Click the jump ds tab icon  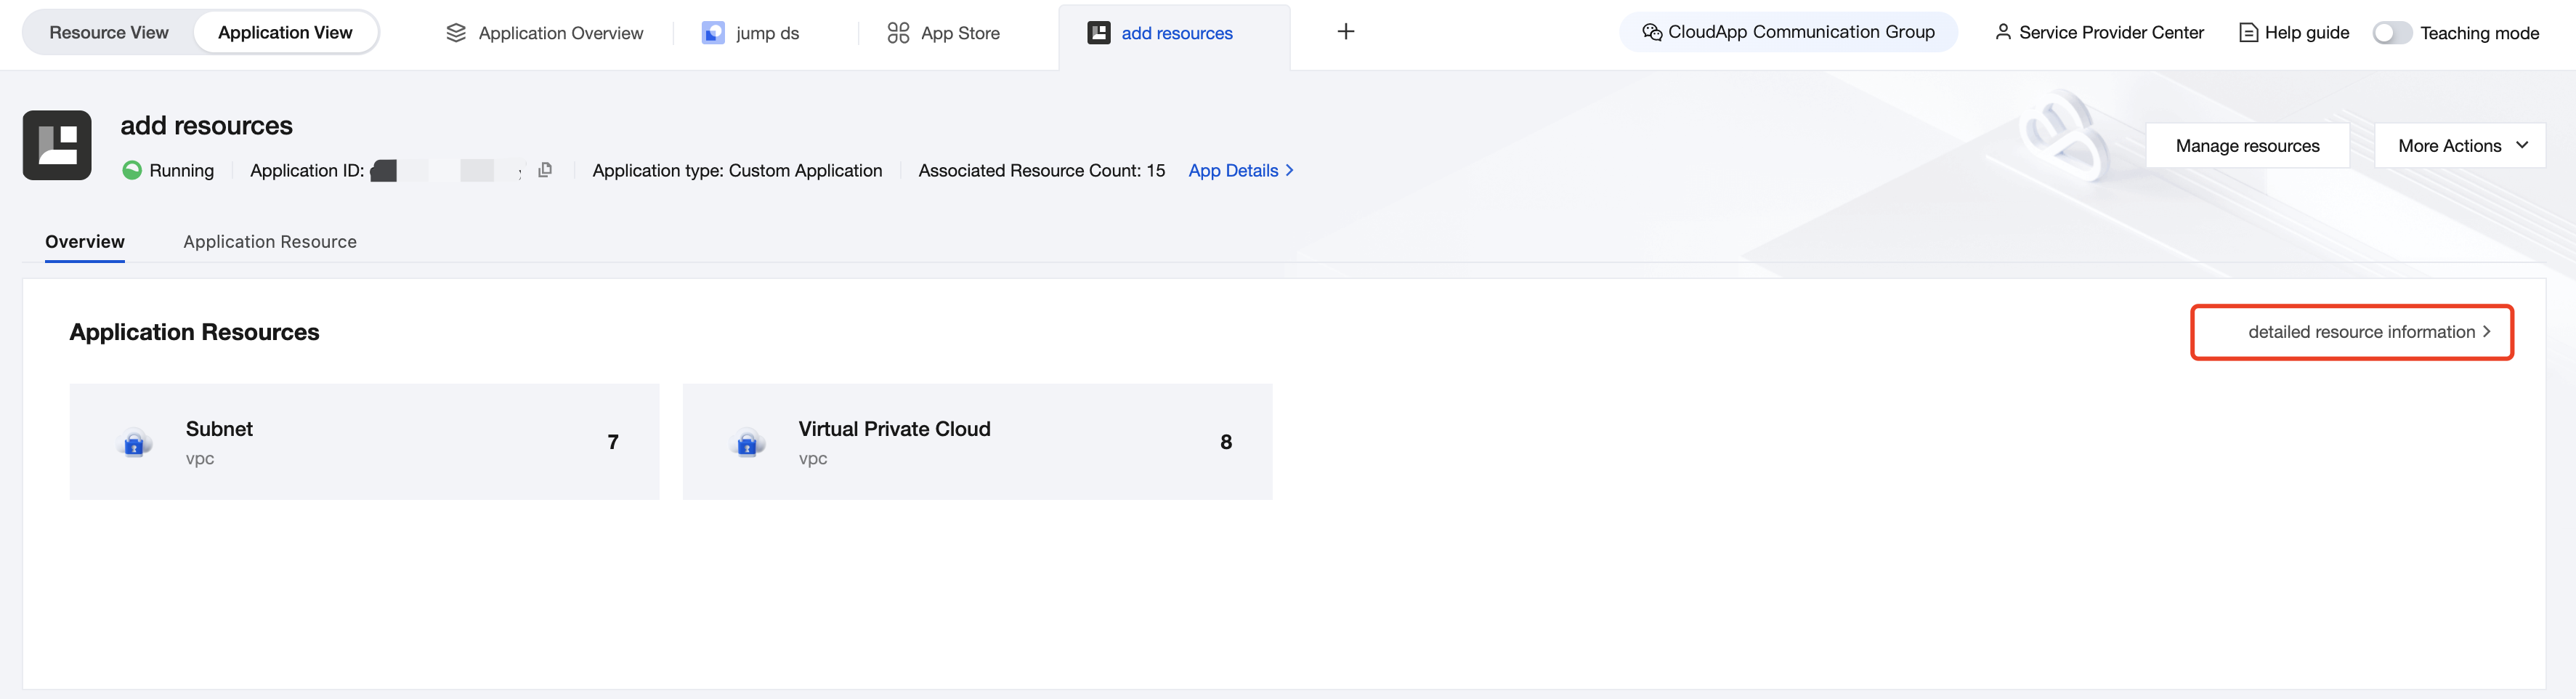click(713, 33)
